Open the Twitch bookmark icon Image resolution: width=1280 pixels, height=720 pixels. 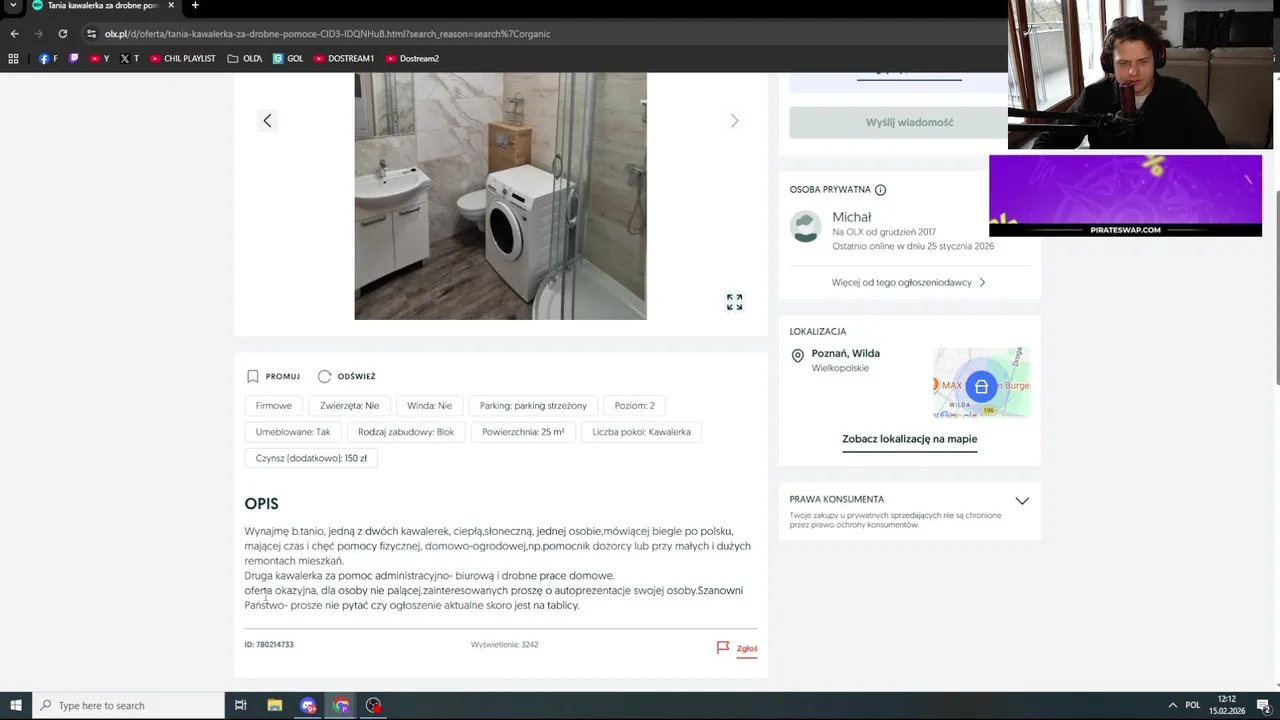pyautogui.click(x=74, y=59)
